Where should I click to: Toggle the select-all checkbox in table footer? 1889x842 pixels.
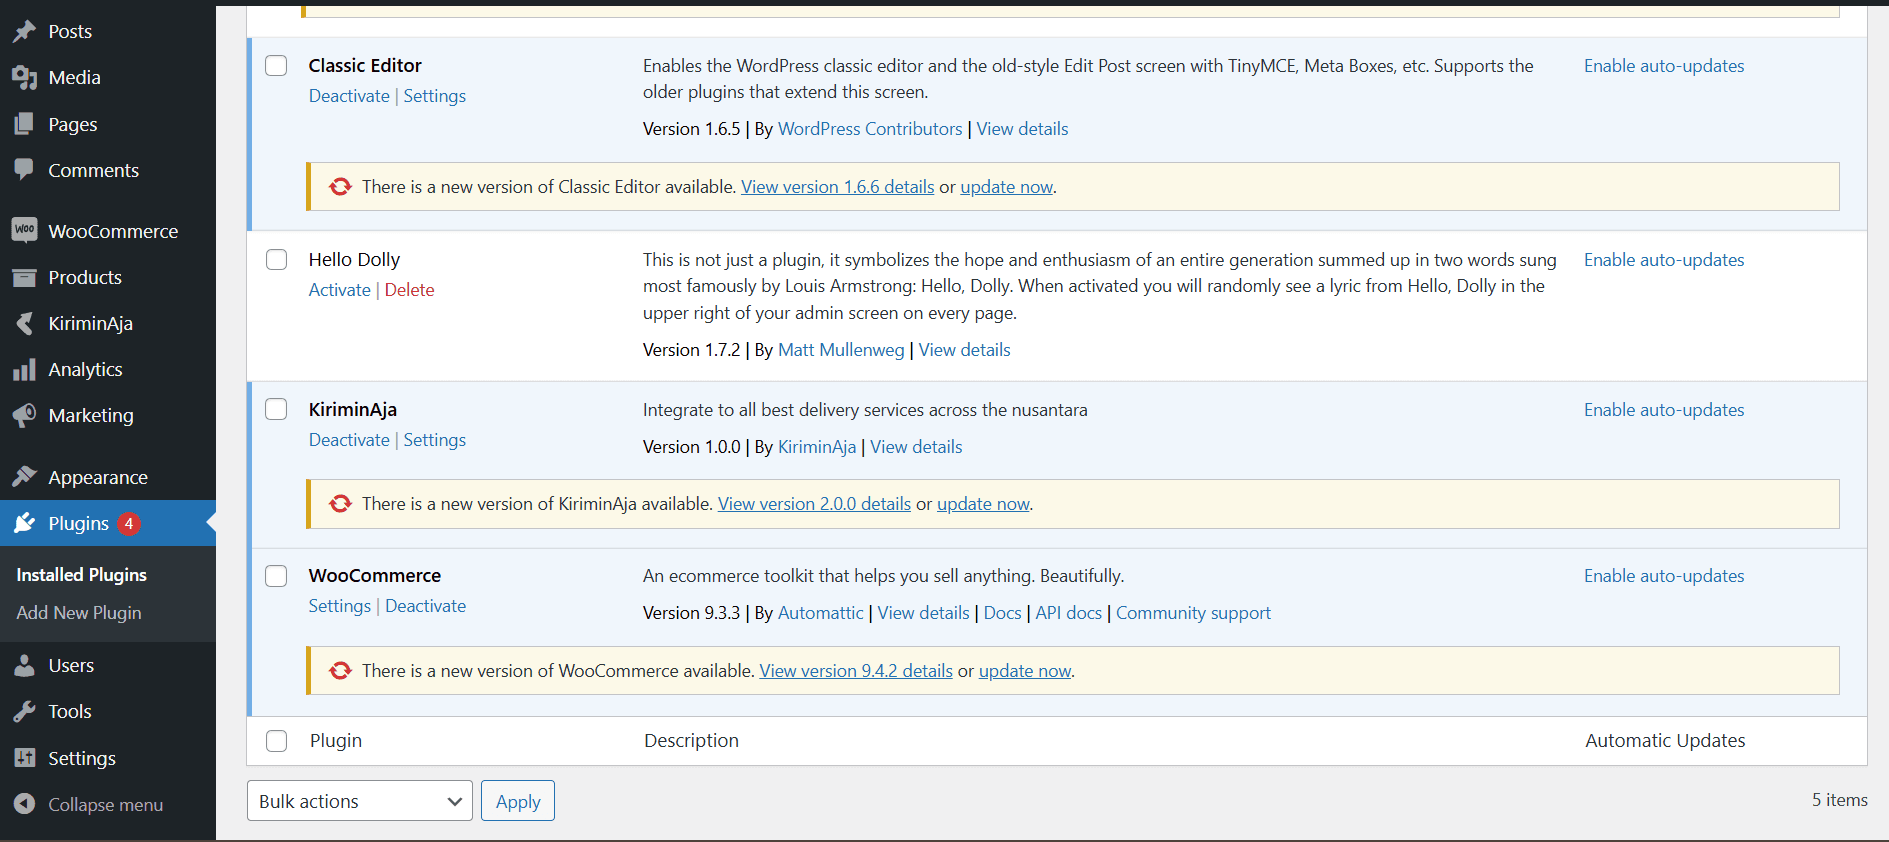(276, 741)
